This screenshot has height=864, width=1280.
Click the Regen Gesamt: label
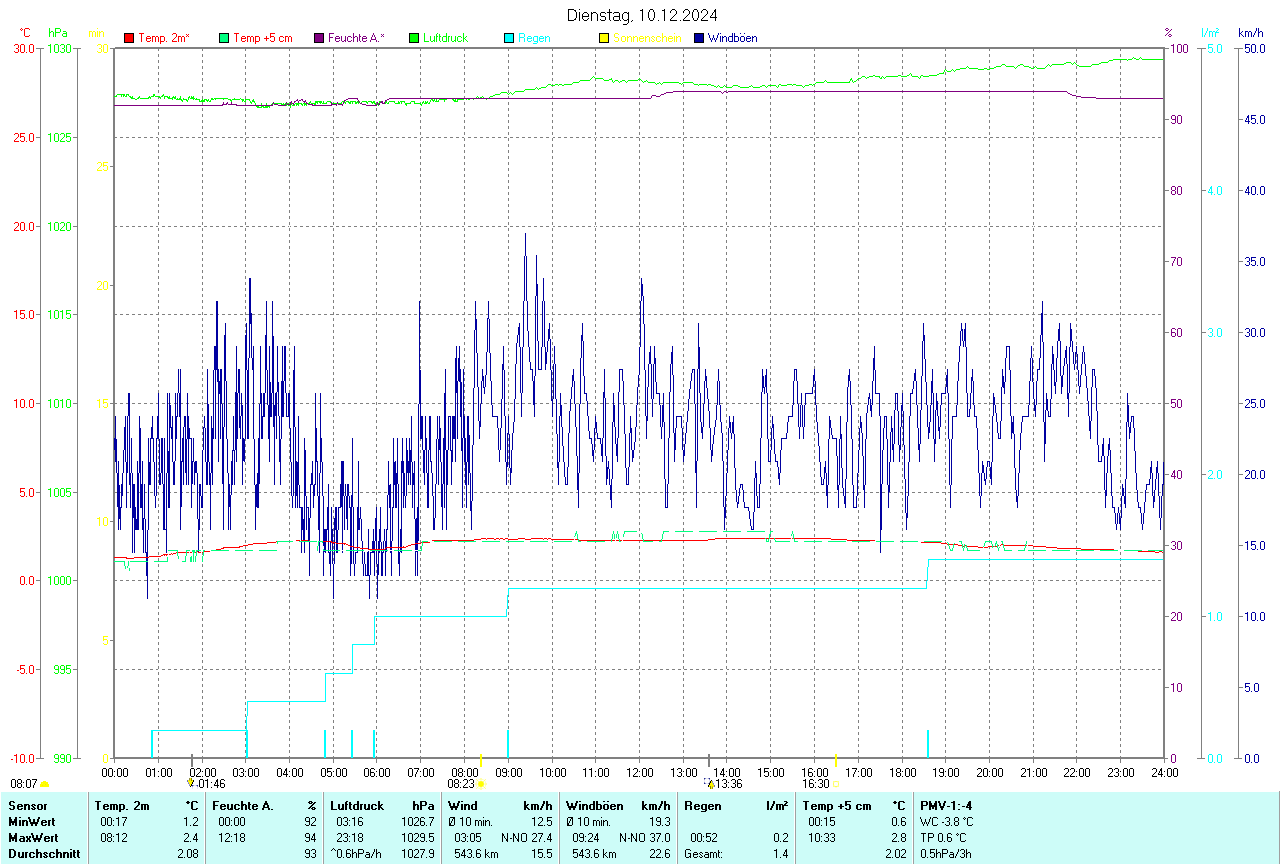[x=704, y=854]
